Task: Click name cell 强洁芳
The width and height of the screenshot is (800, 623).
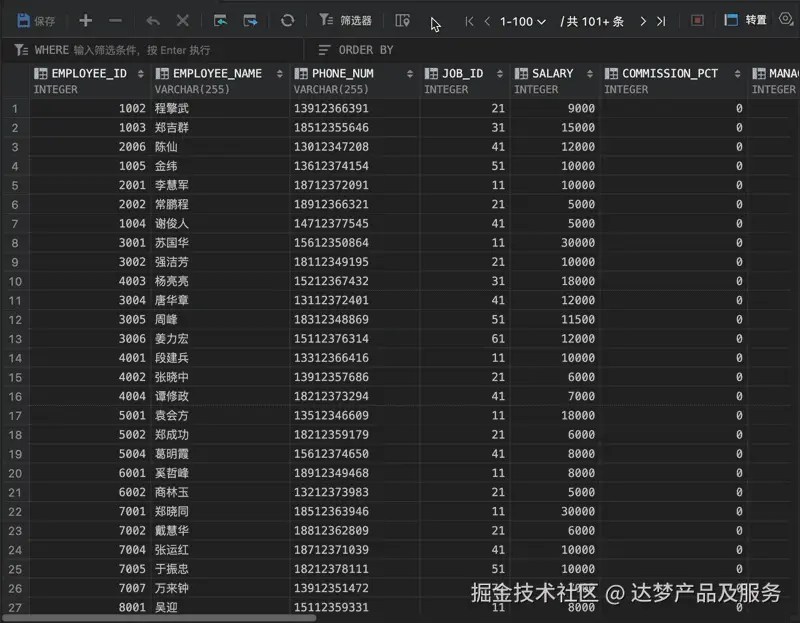Action: [220, 262]
